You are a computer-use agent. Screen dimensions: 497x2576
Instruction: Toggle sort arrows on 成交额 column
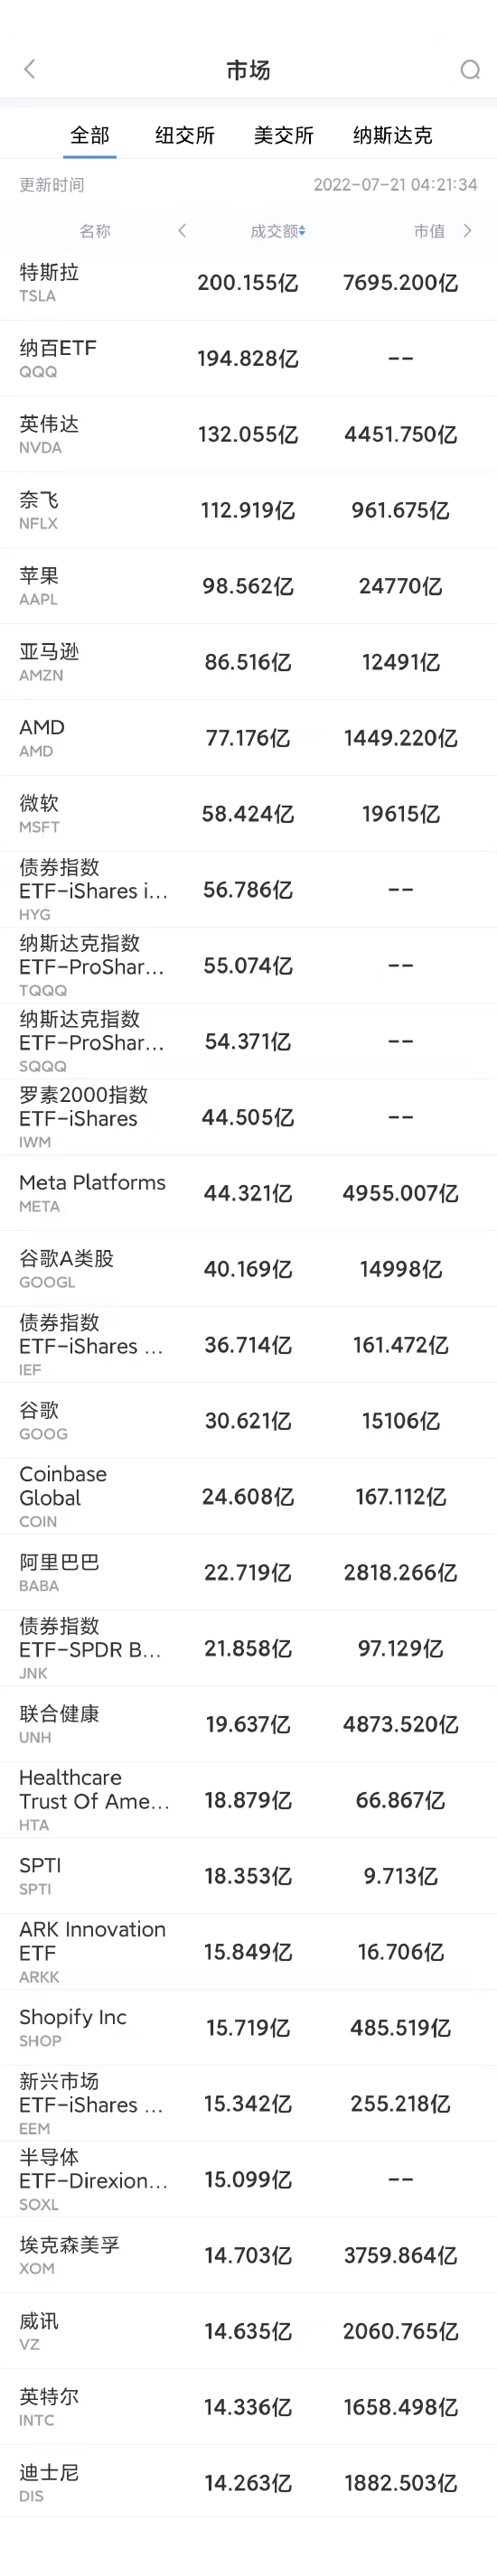click(x=303, y=231)
